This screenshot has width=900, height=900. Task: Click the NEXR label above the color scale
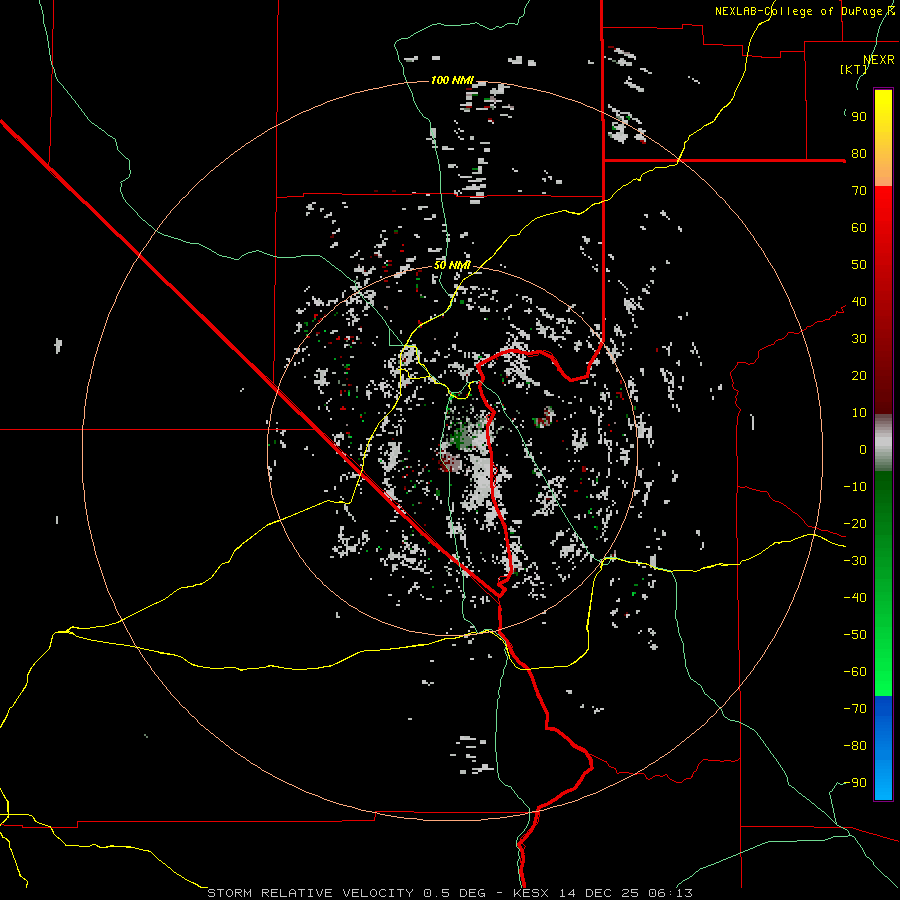tap(878, 60)
